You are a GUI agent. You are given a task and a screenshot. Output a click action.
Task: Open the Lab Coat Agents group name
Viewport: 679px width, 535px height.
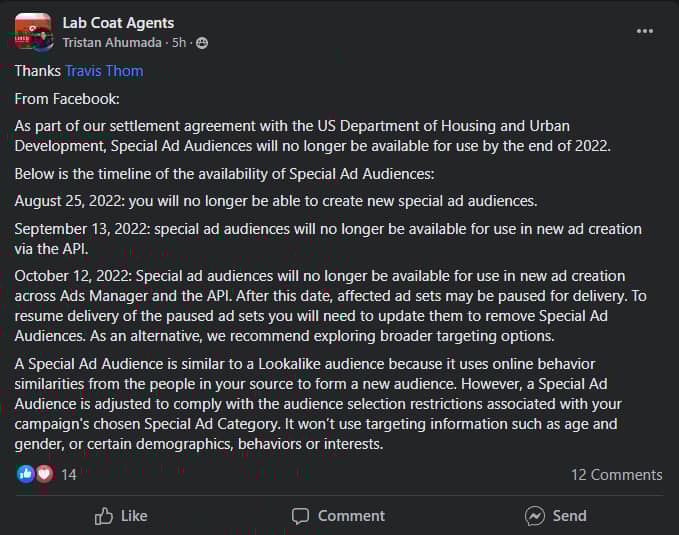tap(118, 22)
